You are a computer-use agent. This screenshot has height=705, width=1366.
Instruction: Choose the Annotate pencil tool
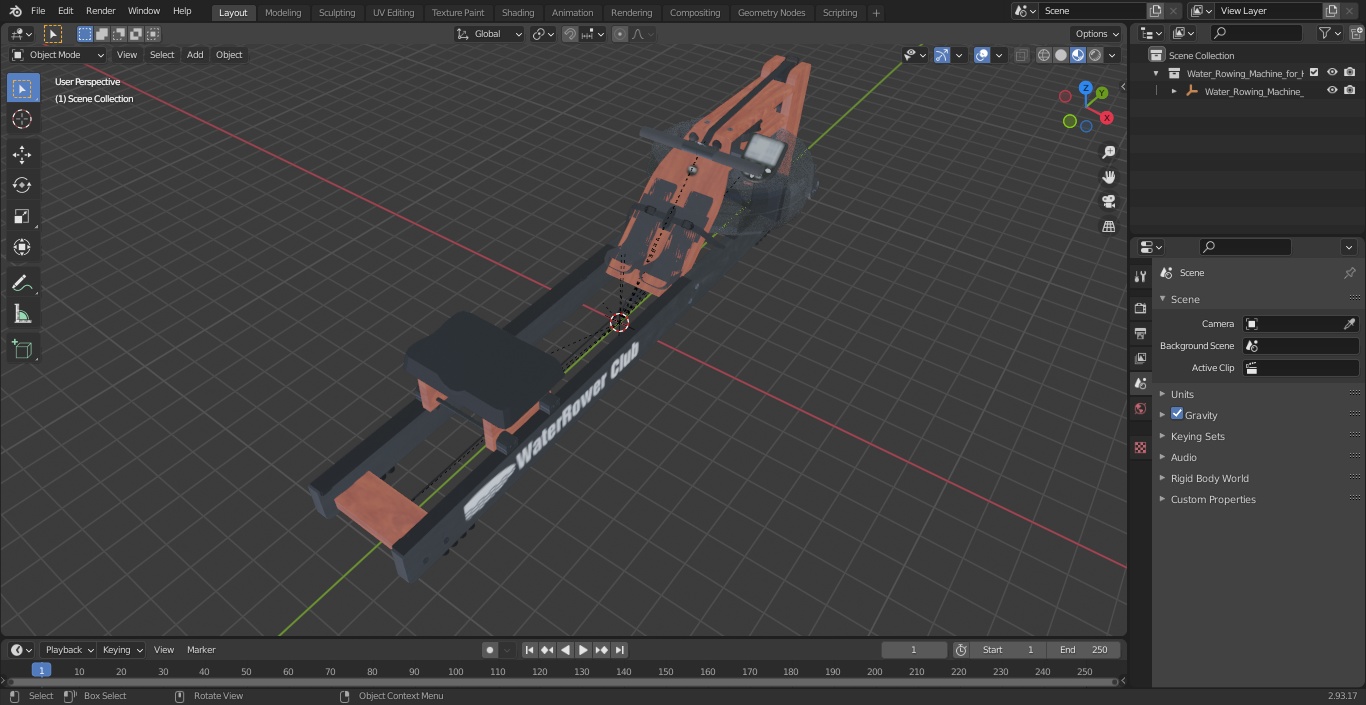tap(22, 283)
